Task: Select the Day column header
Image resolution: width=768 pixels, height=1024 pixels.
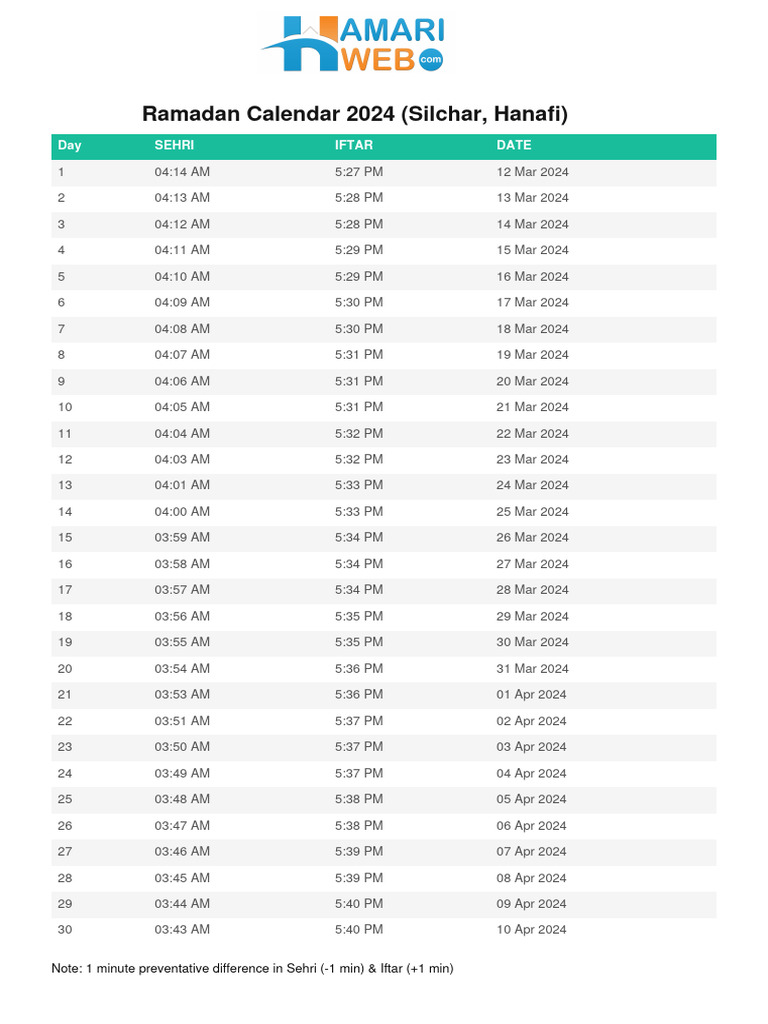Action: [70, 146]
